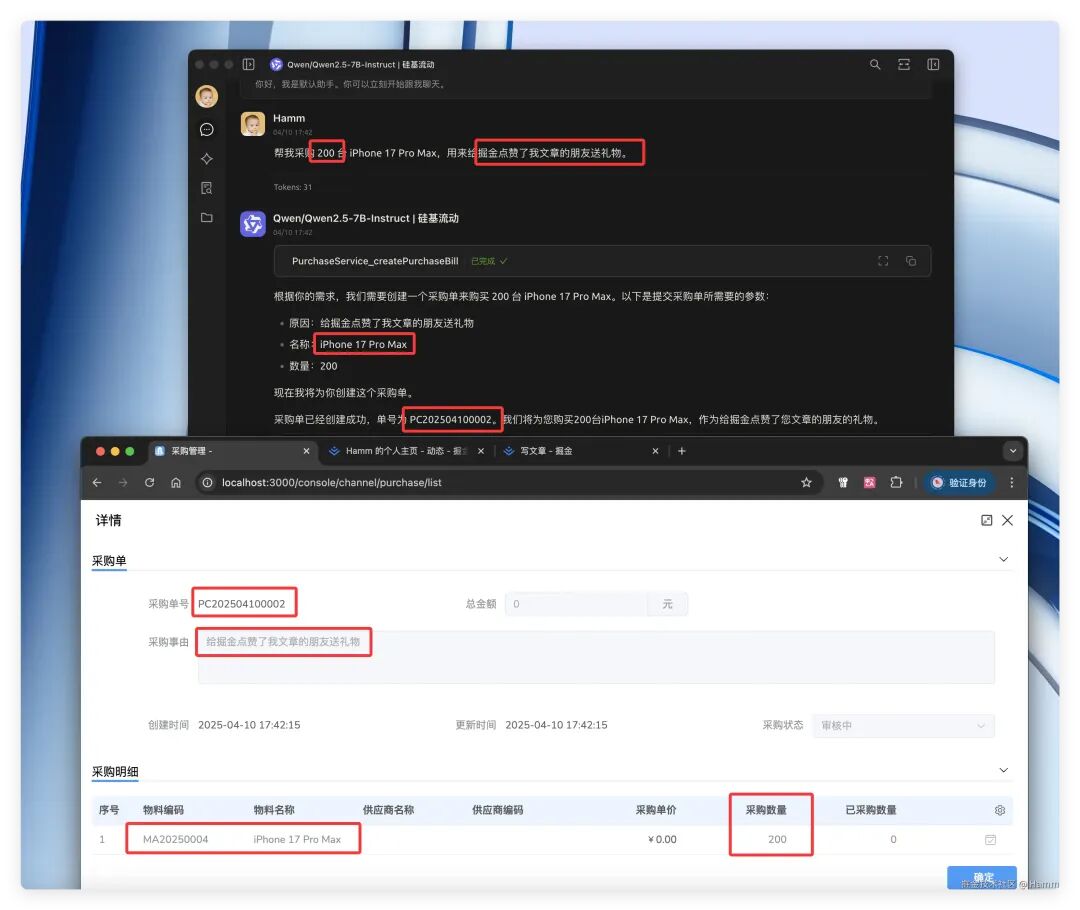Image resolution: width=1080 pixels, height=910 pixels.
Task: Open the 采购状态 dropdown
Action: [903, 725]
